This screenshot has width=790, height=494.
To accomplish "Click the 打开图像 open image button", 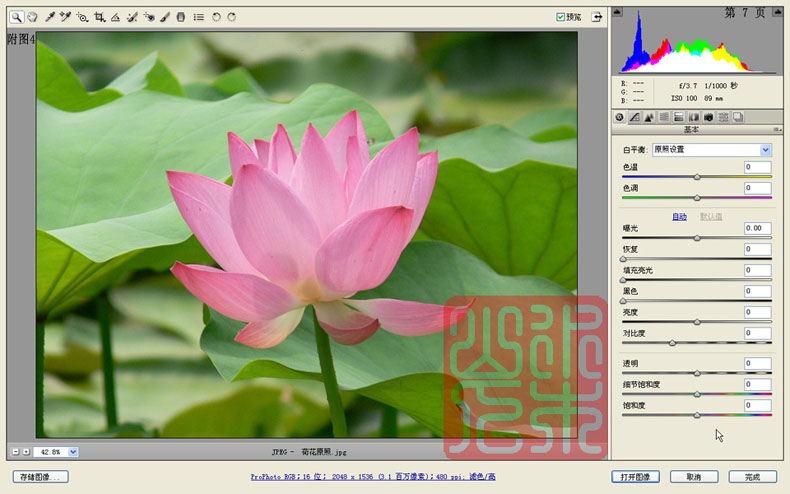I will click(635, 477).
